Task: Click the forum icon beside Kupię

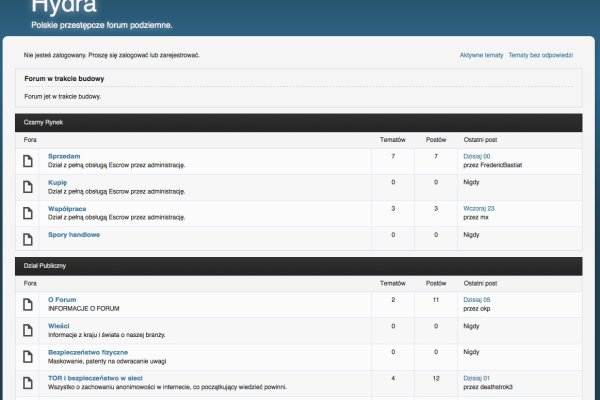Action: [28, 186]
